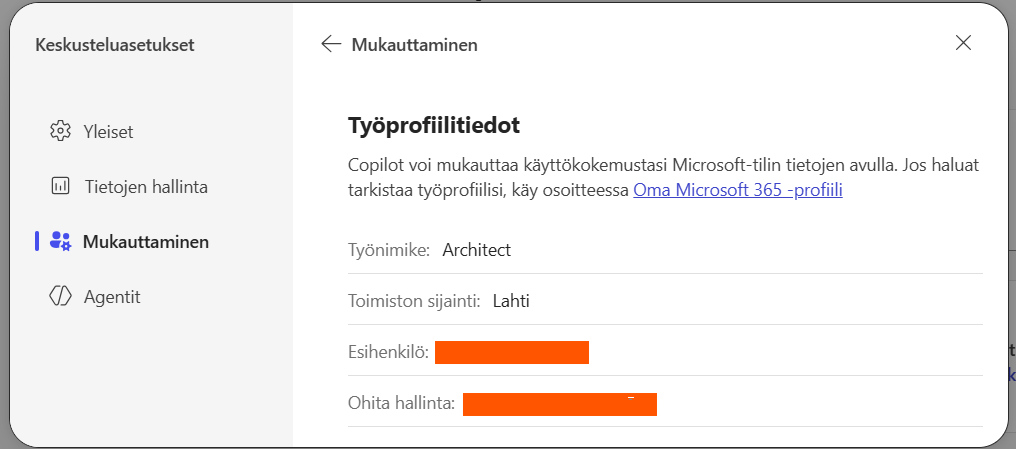Image resolution: width=1016 pixels, height=449 pixels.
Task: Open the Yleiset settings section
Action: point(108,131)
